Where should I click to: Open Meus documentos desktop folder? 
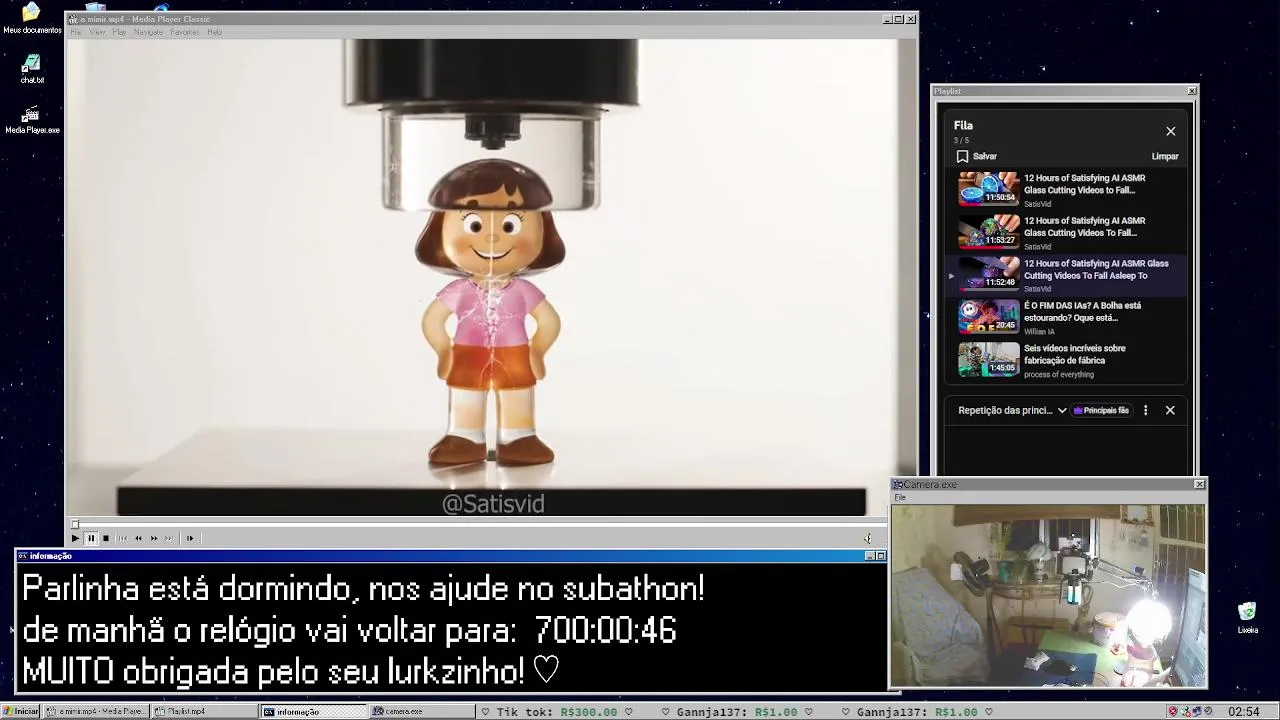pyautogui.click(x=31, y=18)
